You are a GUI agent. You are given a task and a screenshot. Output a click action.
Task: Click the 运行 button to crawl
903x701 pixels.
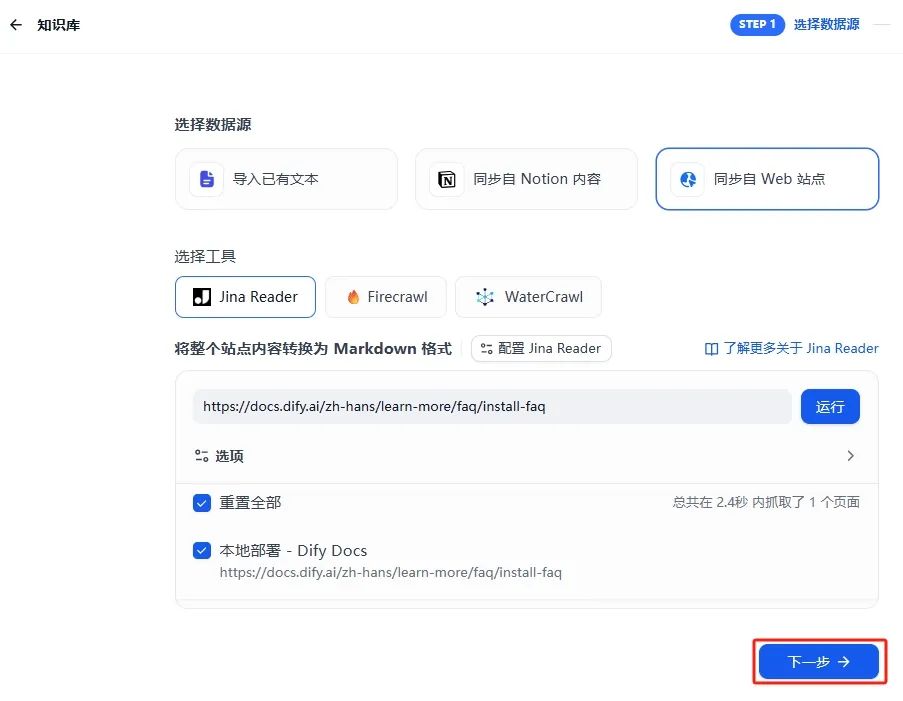830,406
